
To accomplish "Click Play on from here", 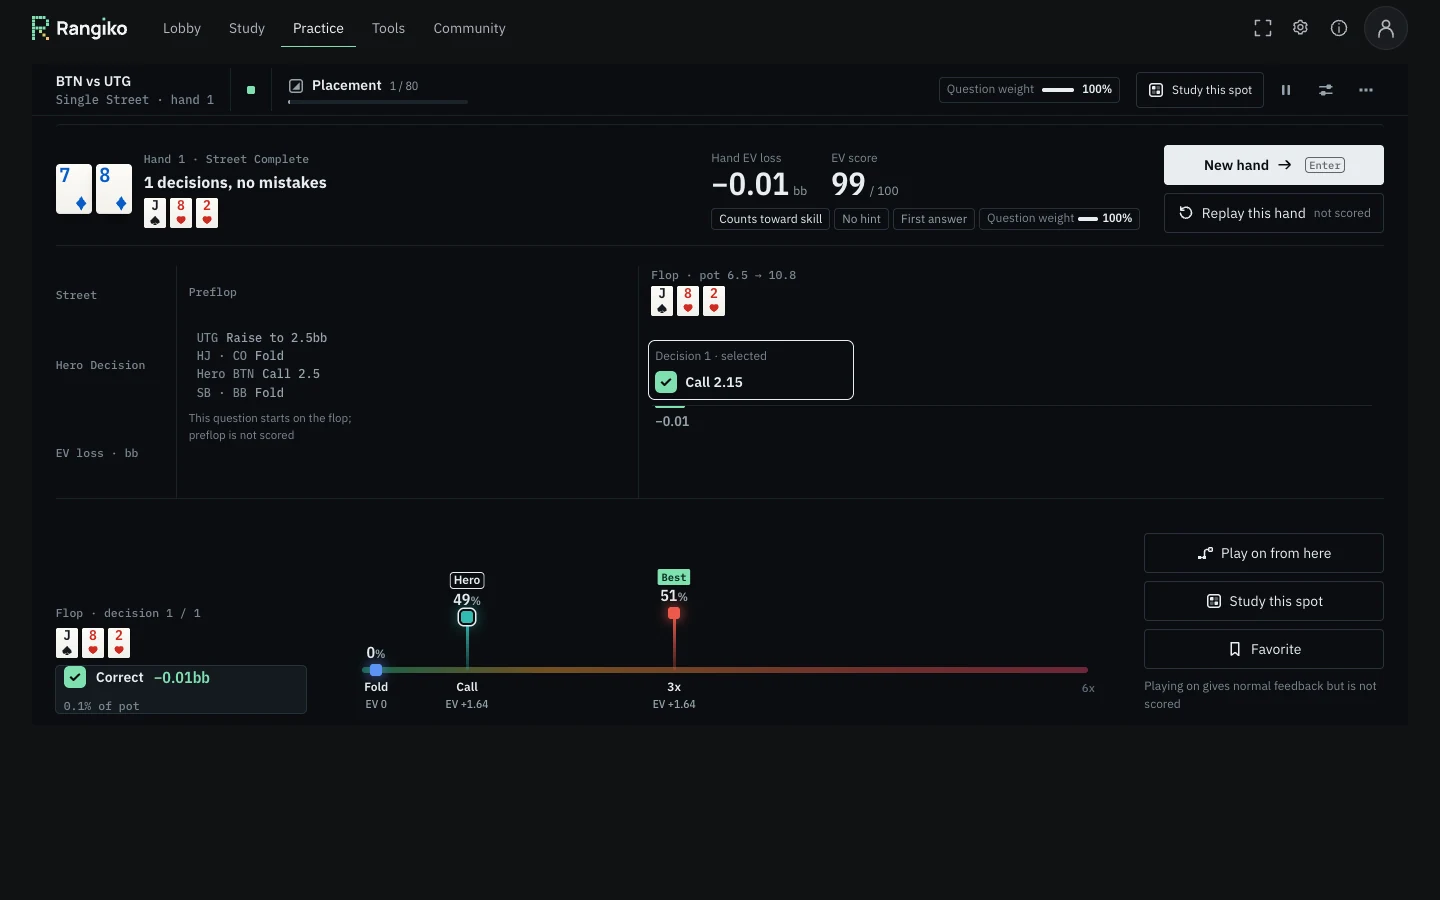I will click(1264, 553).
